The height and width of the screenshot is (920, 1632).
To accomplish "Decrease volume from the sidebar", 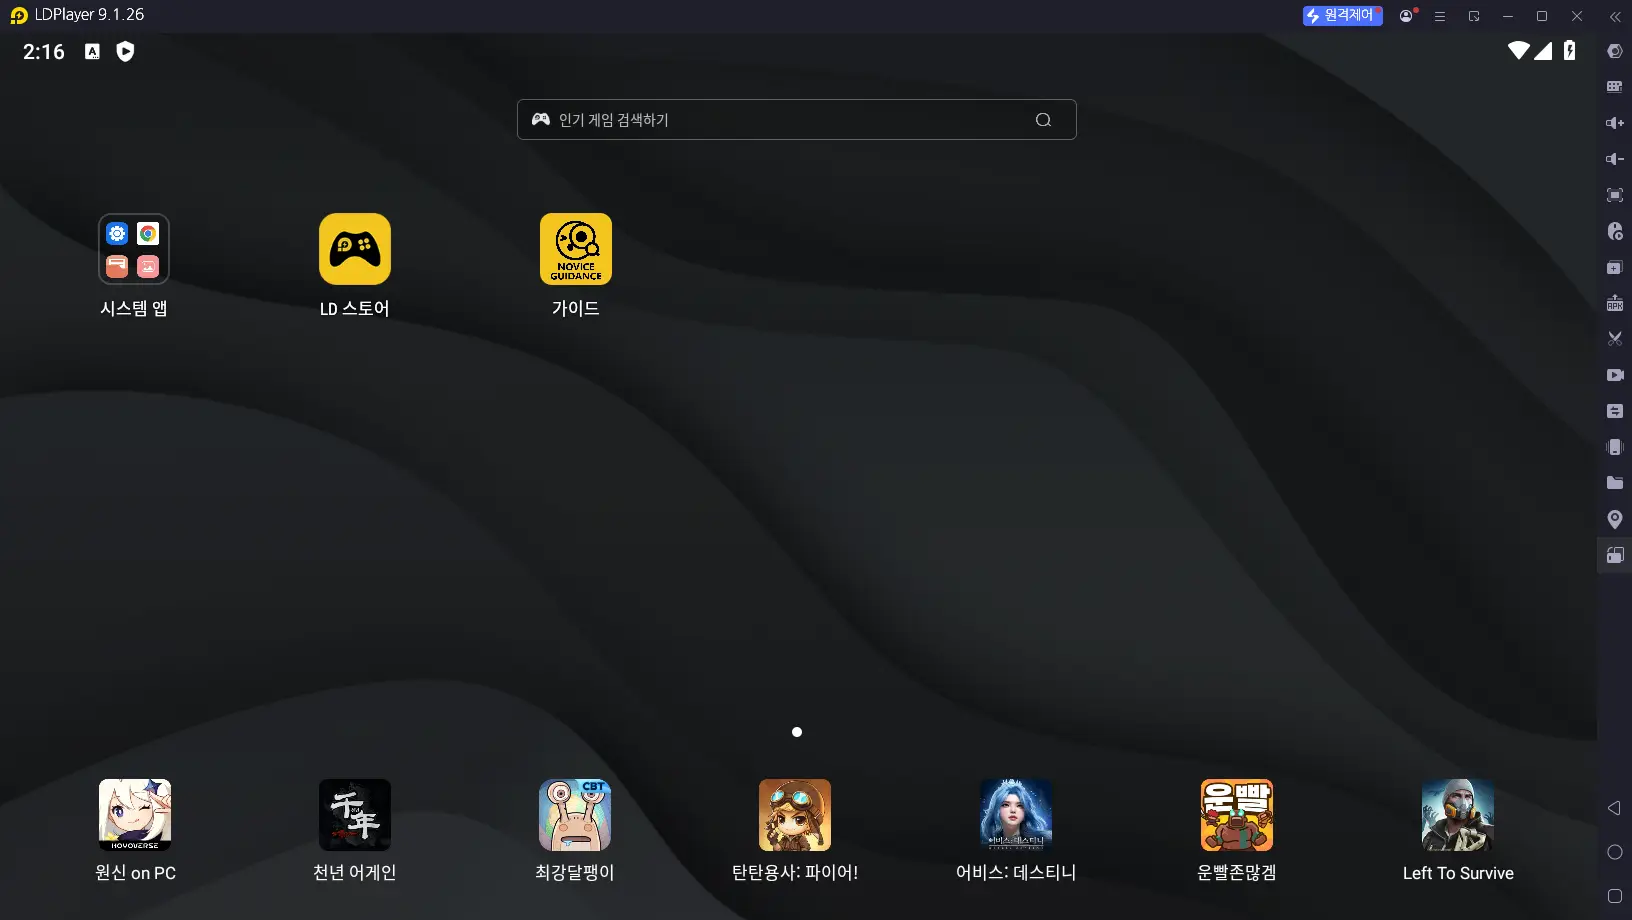I will [1615, 159].
